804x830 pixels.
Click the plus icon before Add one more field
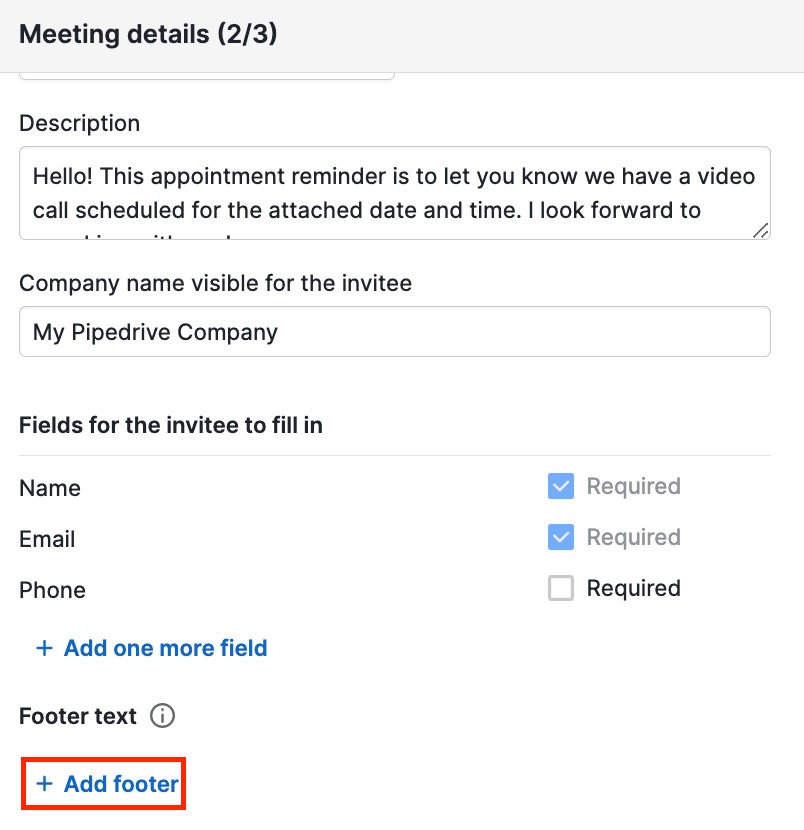[x=44, y=648]
